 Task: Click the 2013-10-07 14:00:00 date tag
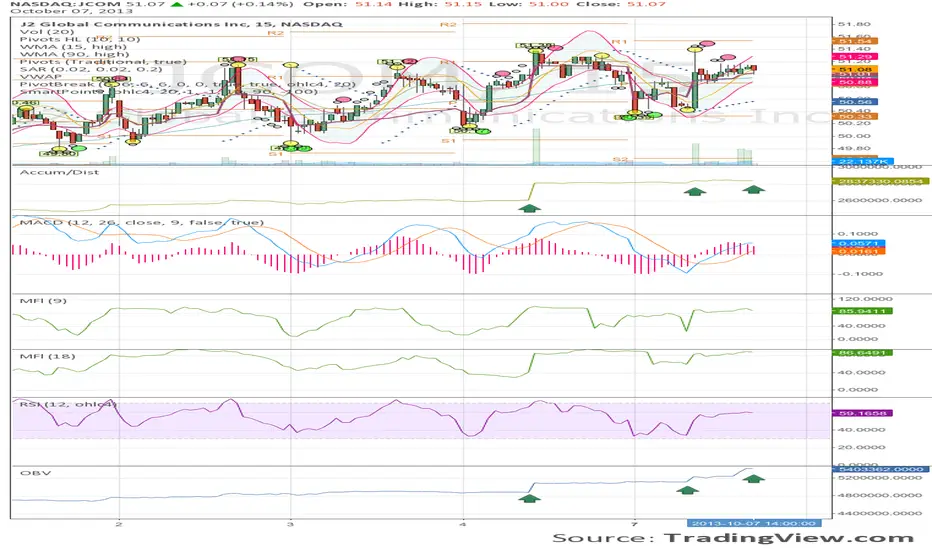(754, 524)
